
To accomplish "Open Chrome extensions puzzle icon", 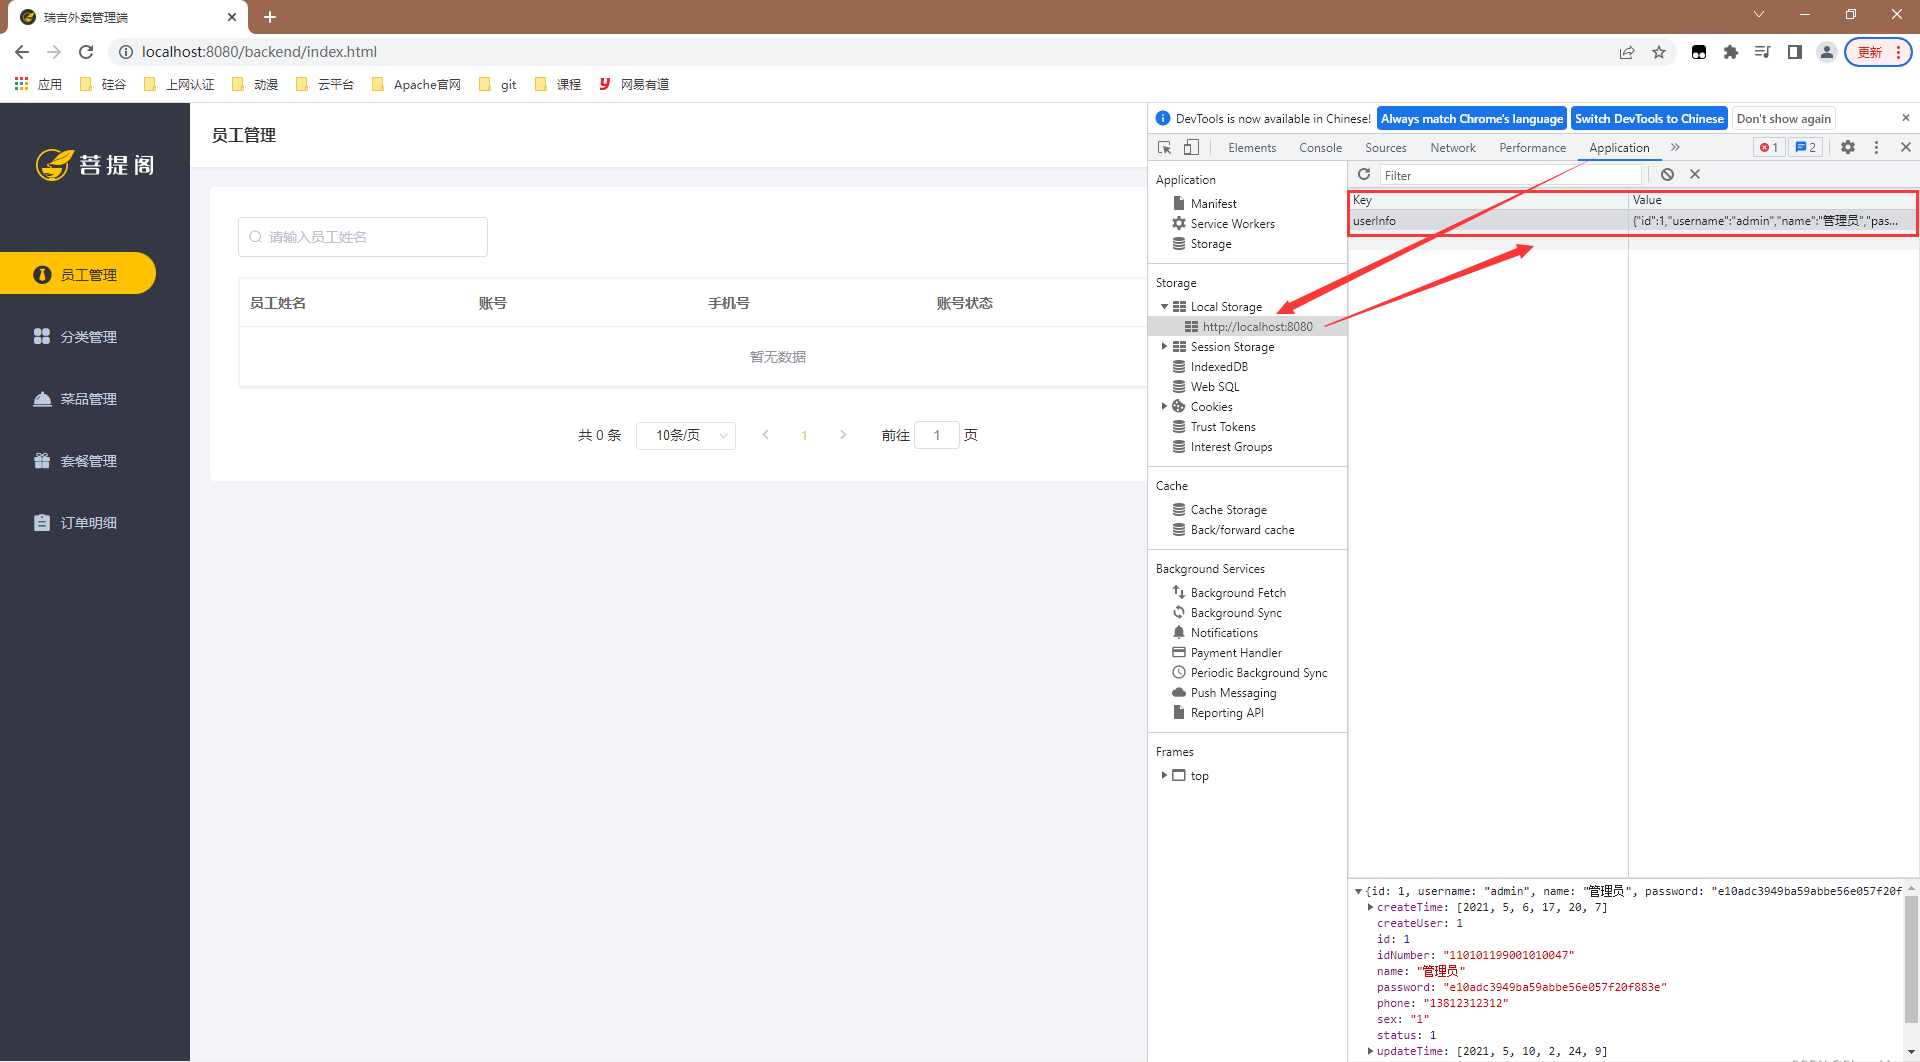I will click(1731, 52).
